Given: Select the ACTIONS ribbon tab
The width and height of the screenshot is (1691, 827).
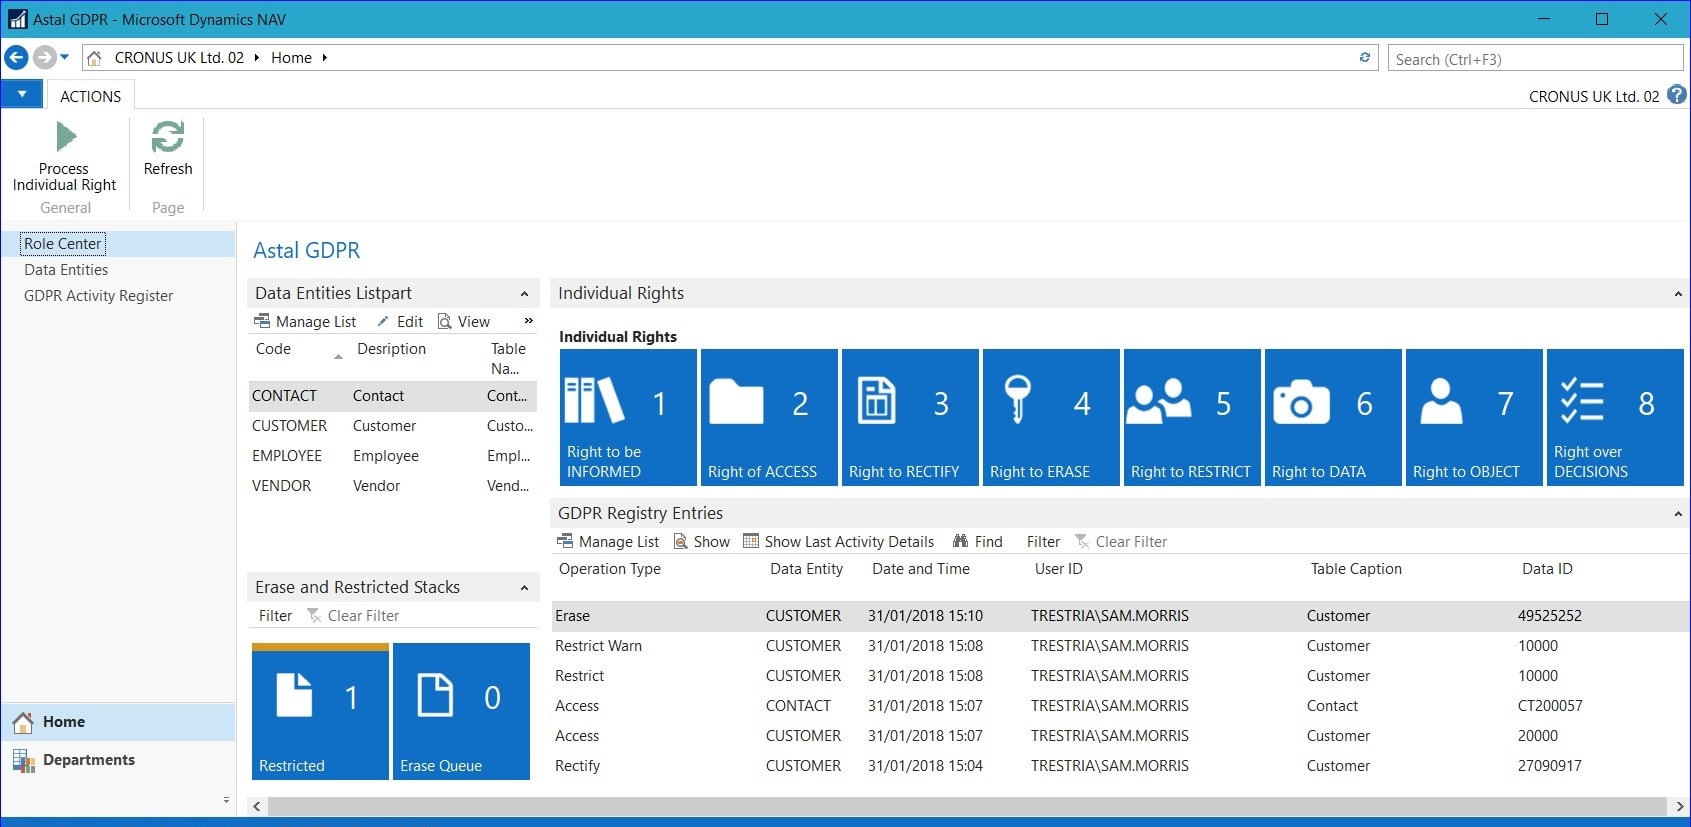Looking at the screenshot, I should tap(90, 96).
